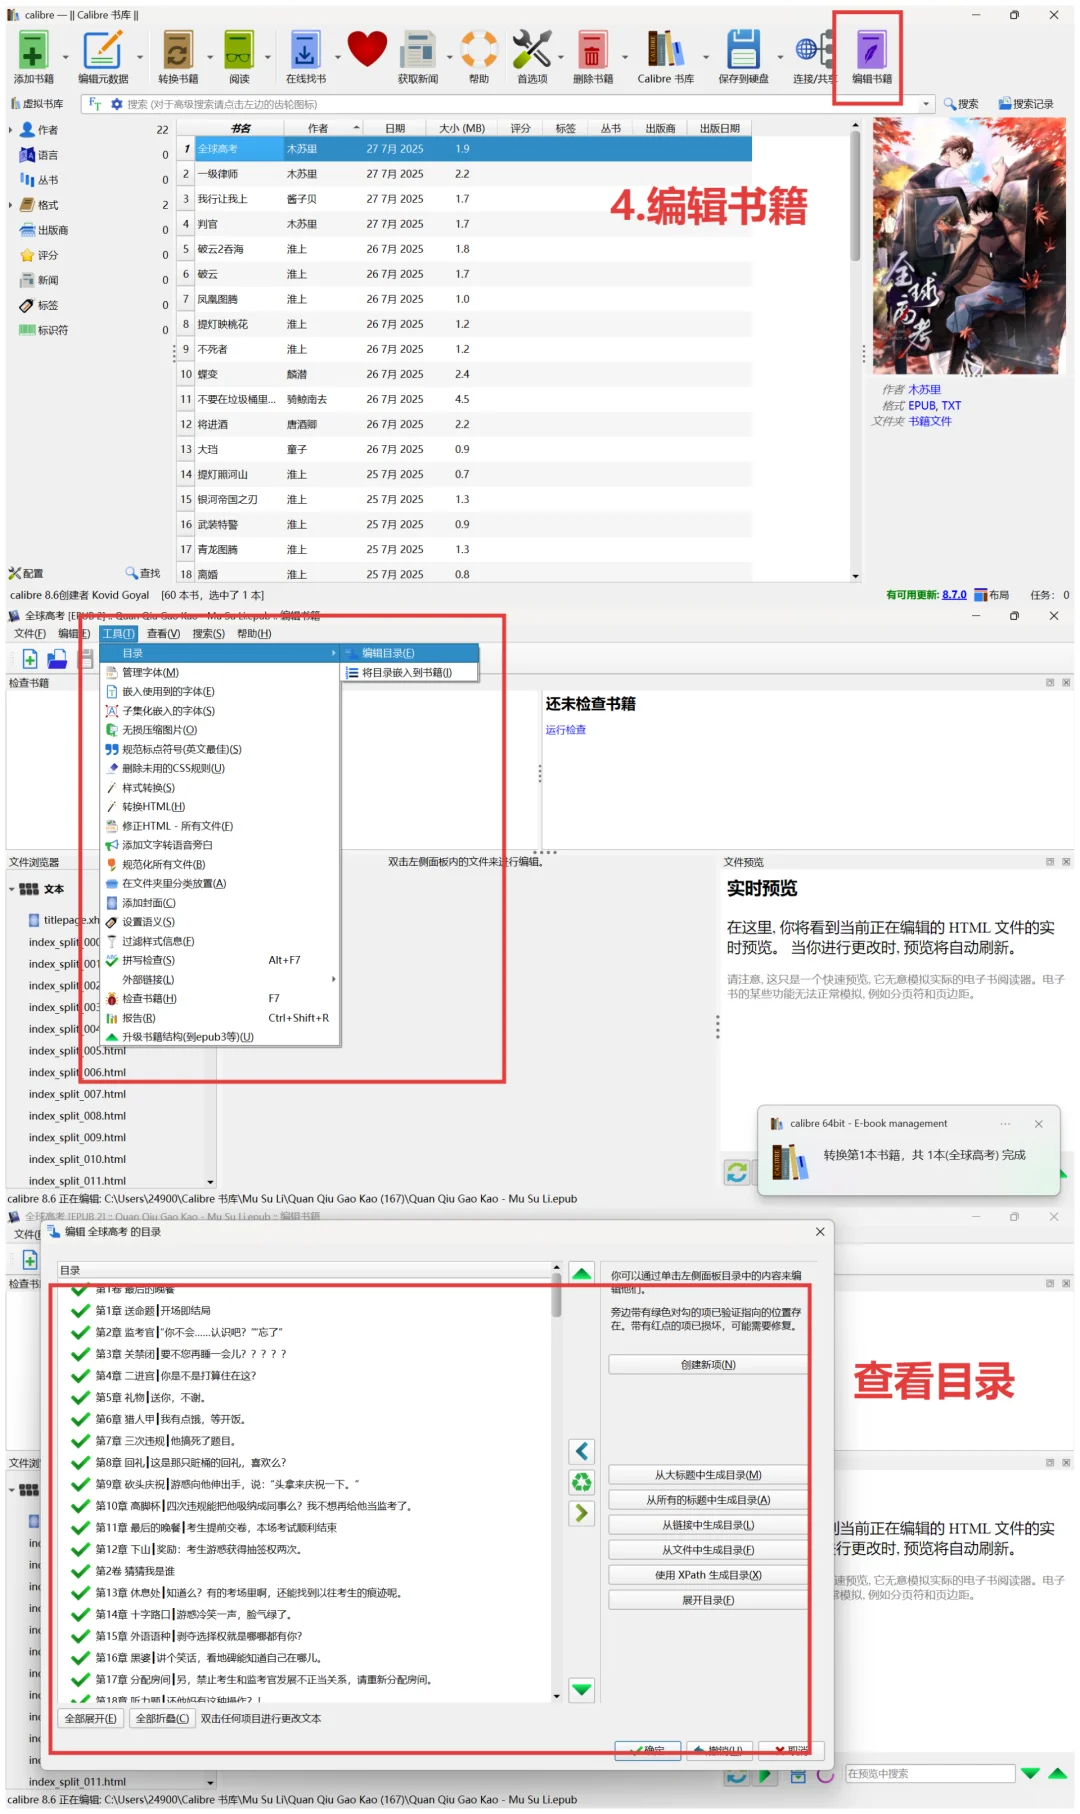Click the 搜索 search button
Viewport: 1080px width, 1814px height.
(961, 104)
